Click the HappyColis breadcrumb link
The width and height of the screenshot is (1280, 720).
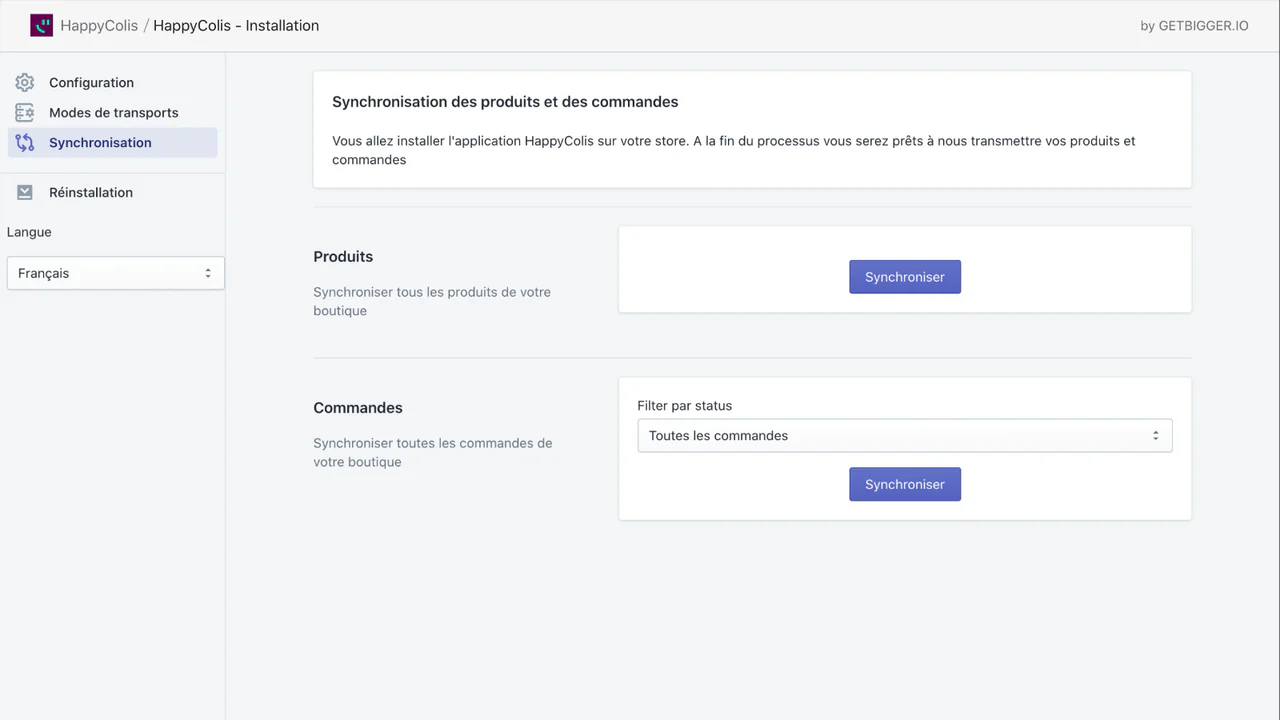coord(99,26)
